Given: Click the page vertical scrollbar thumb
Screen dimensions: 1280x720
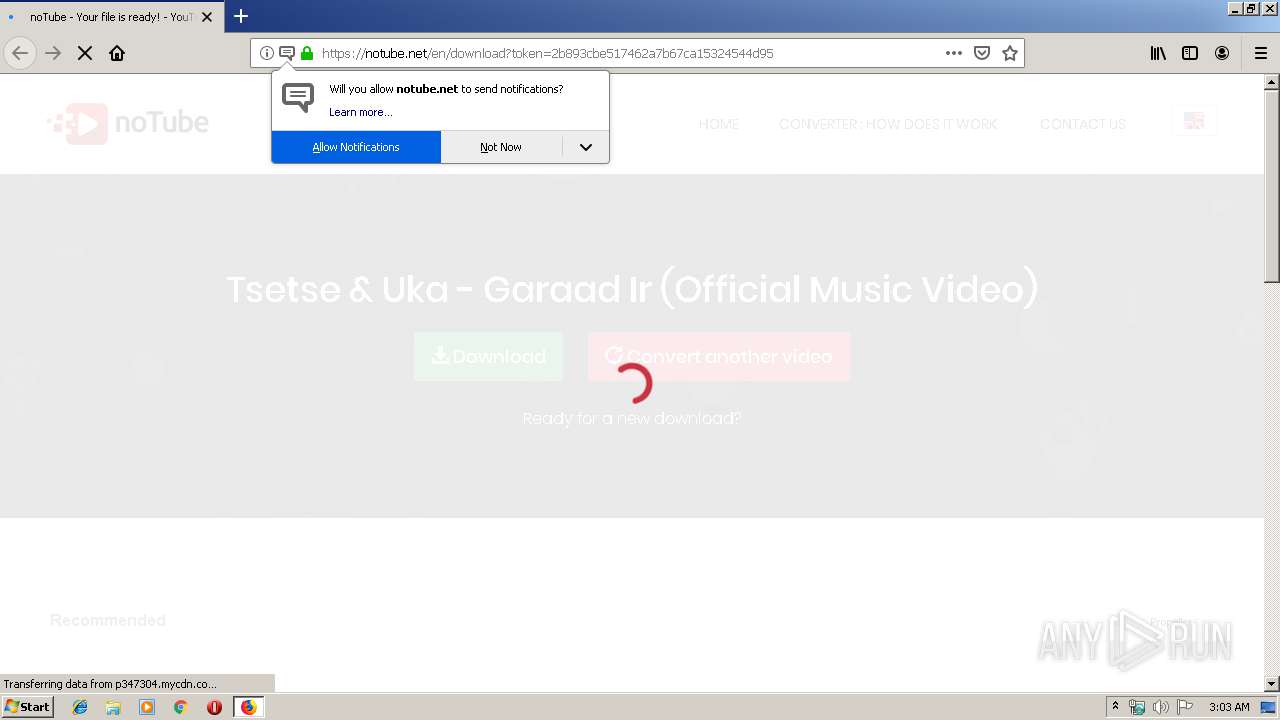Looking at the screenshot, I should tap(1272, 185).
